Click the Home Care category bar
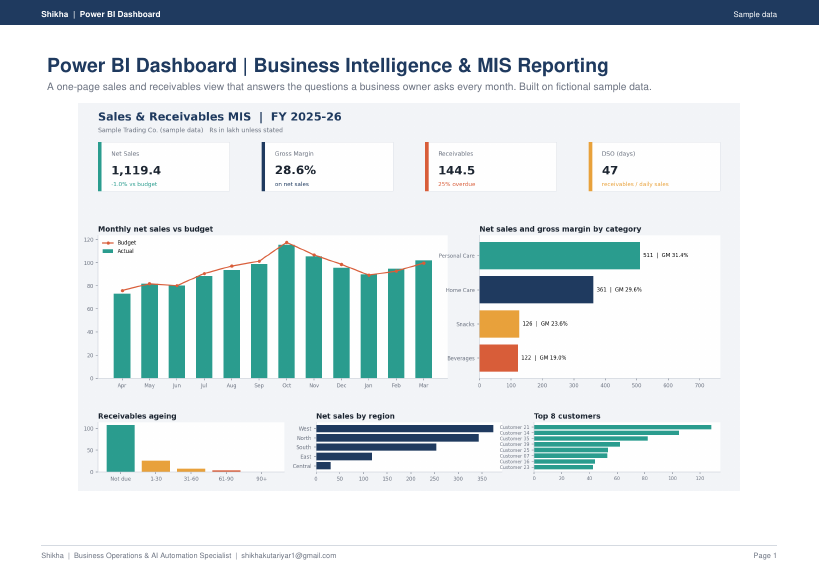This screenshot has height=579, width=819. point(536,290)
